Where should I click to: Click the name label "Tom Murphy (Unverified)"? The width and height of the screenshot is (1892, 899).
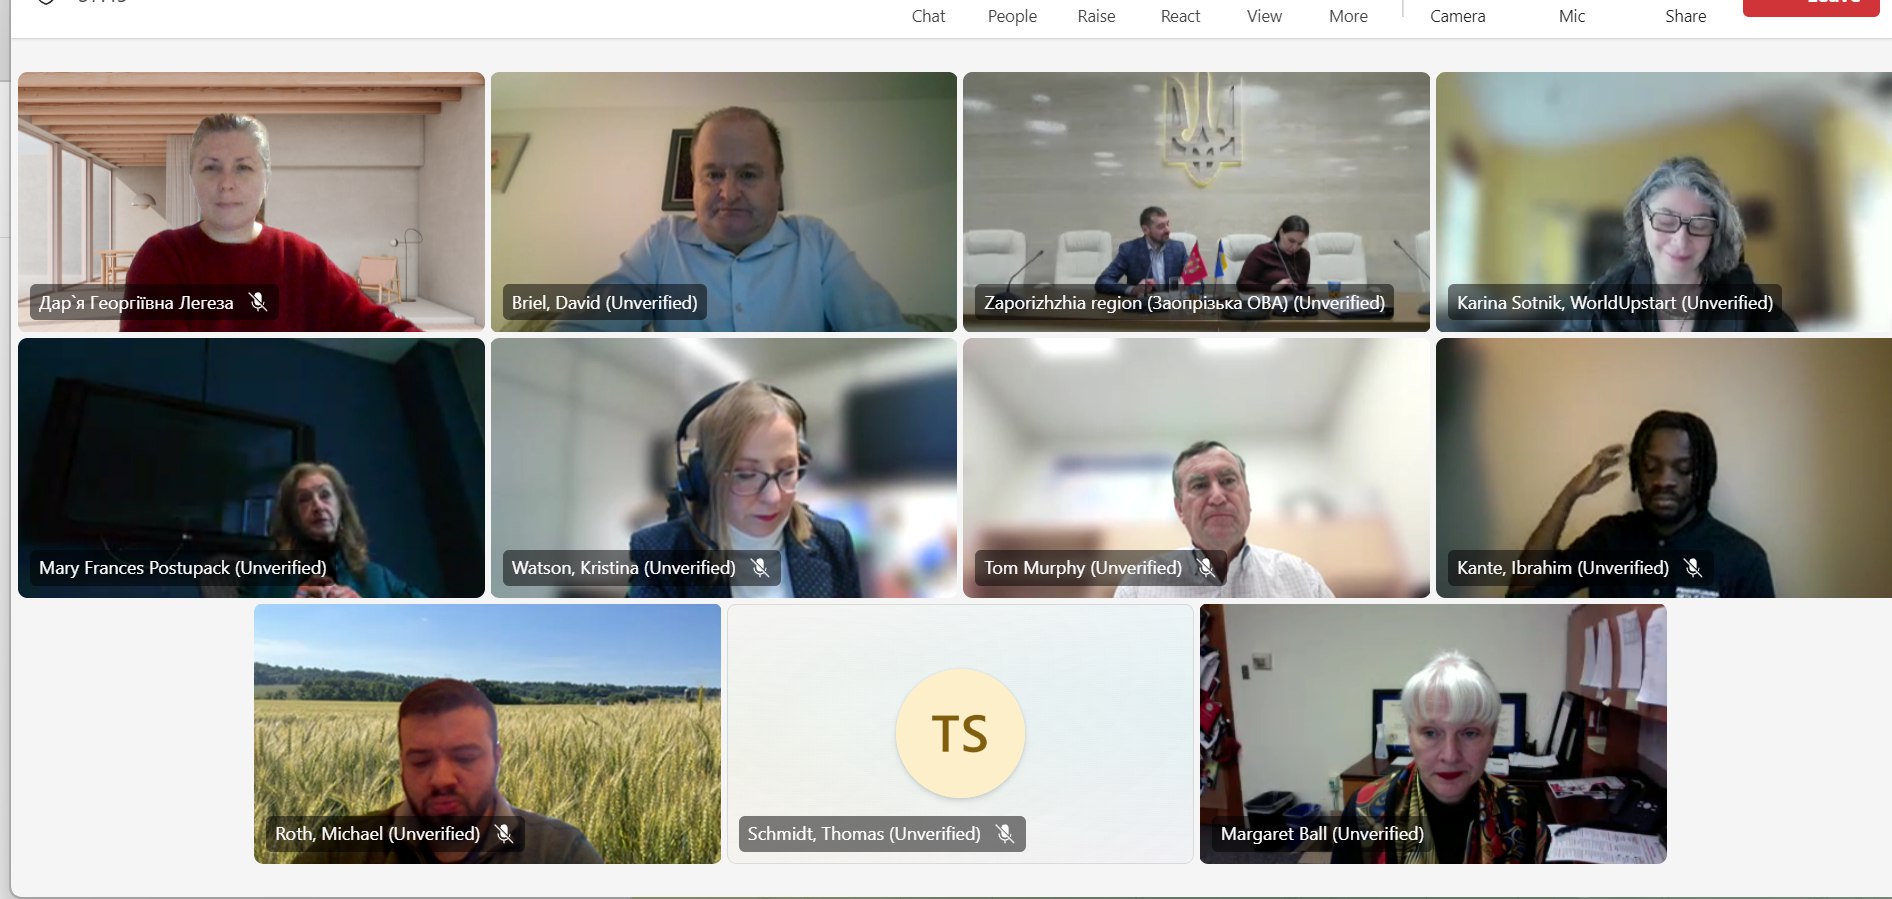[x=1082, y=568]
